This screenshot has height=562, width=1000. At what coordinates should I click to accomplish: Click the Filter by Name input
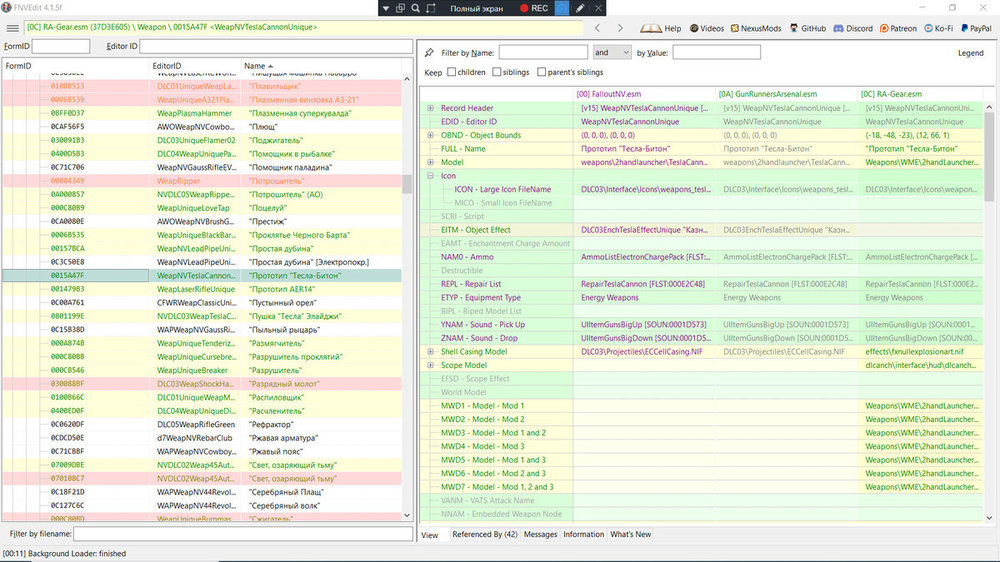tap(543, 52)
